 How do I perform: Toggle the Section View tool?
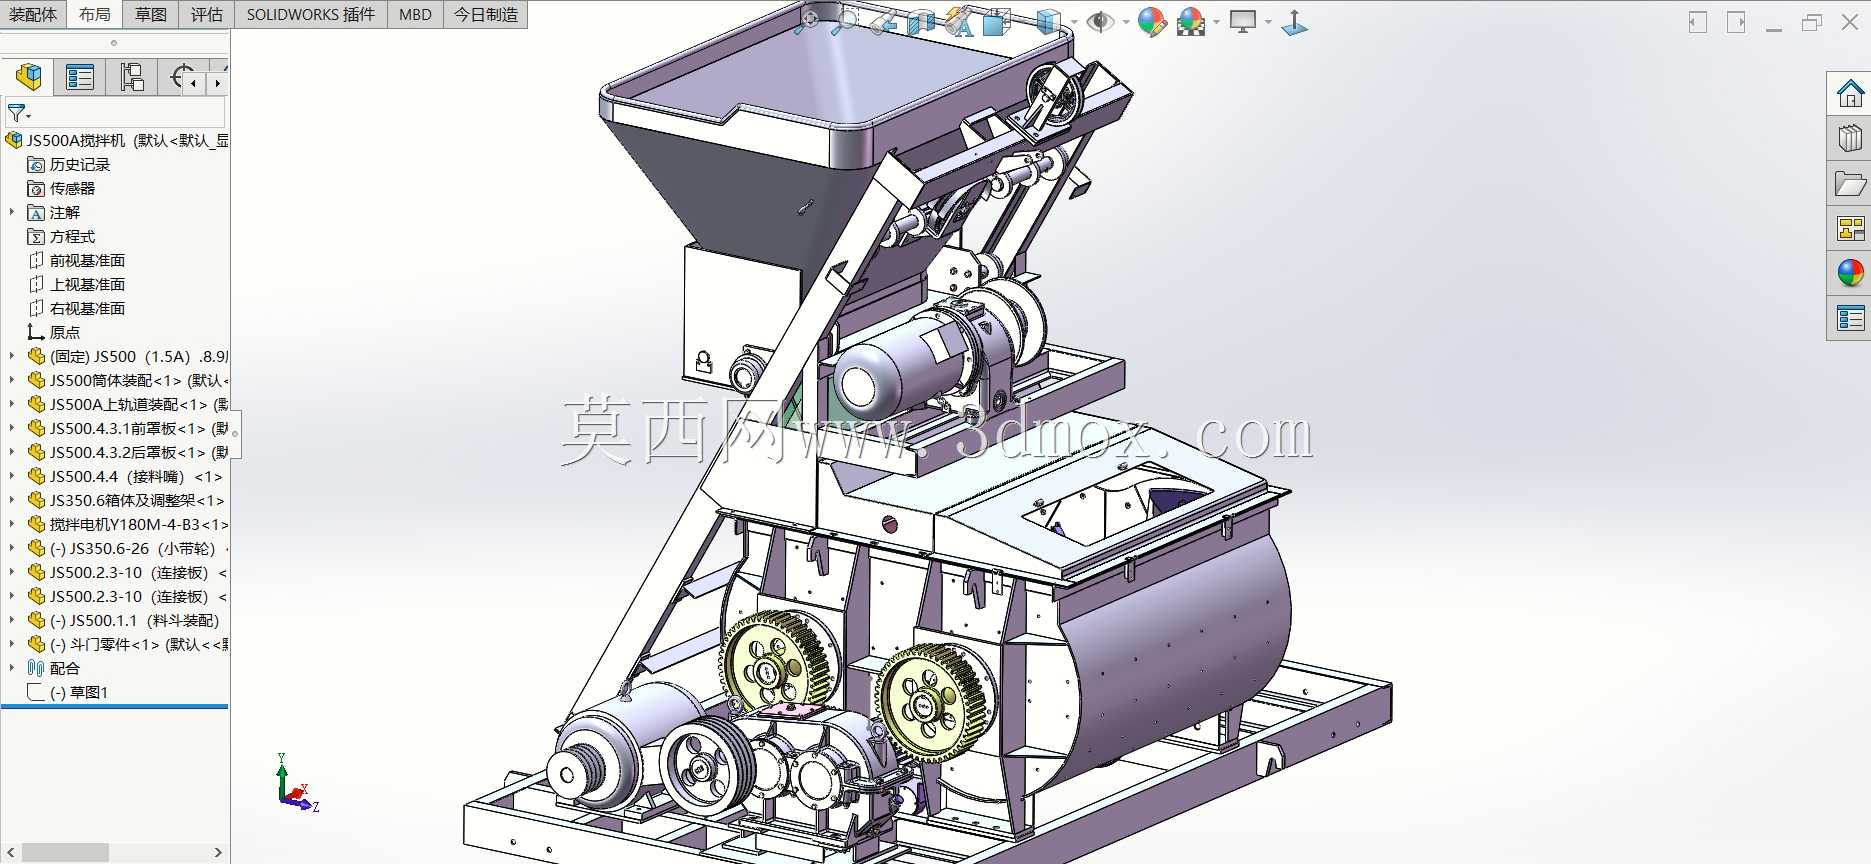coord(920,21)
